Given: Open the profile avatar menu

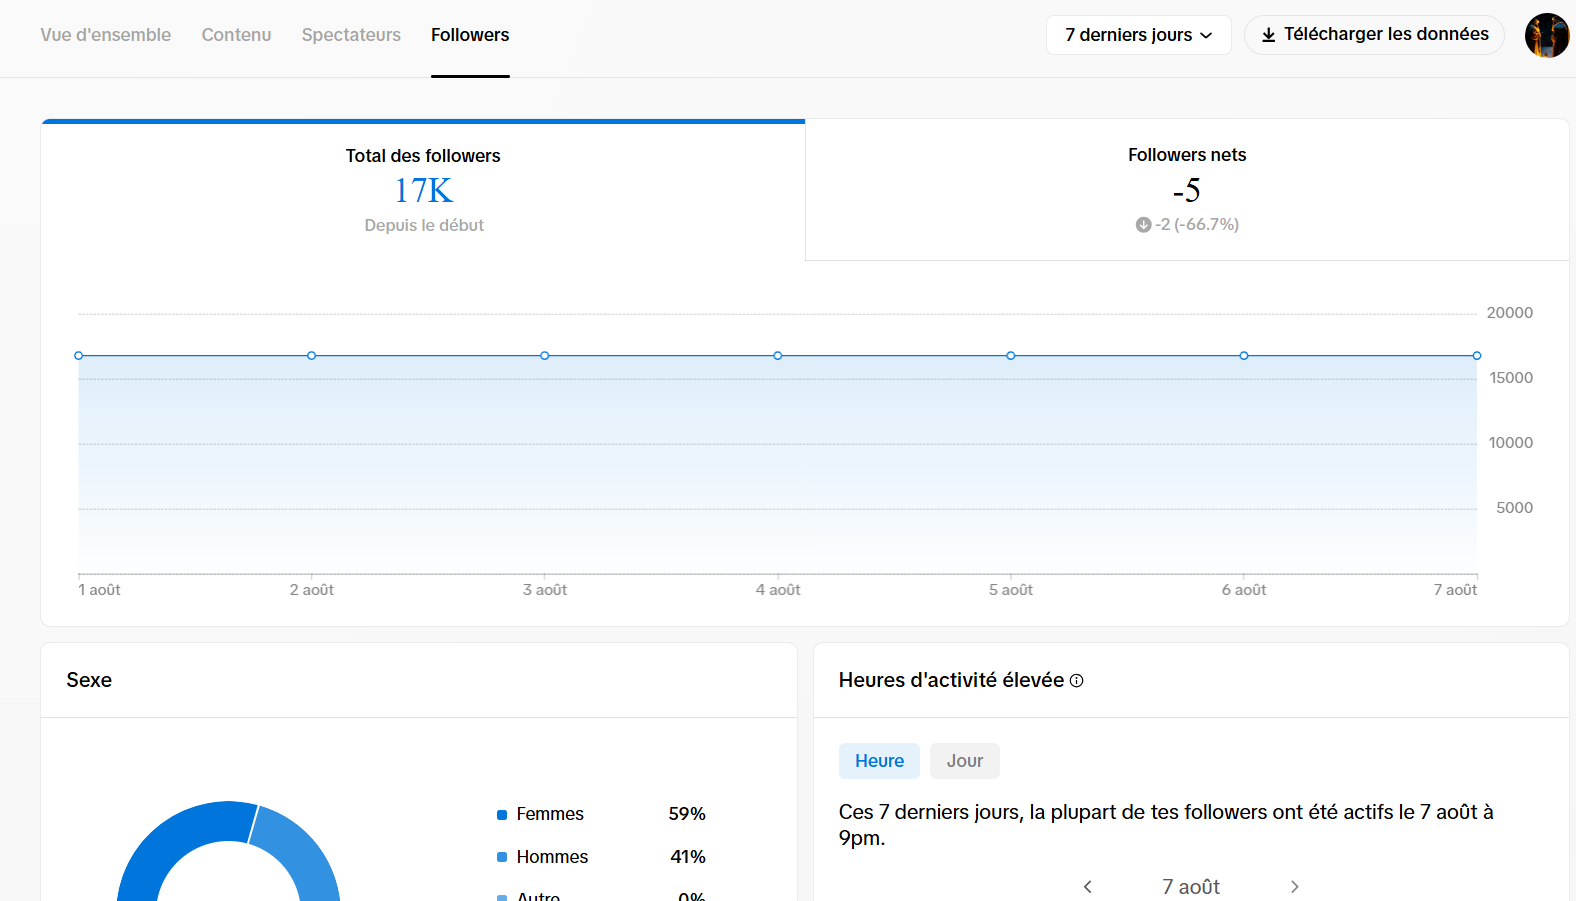Looking at the screenshot, I should (1546, 35).
